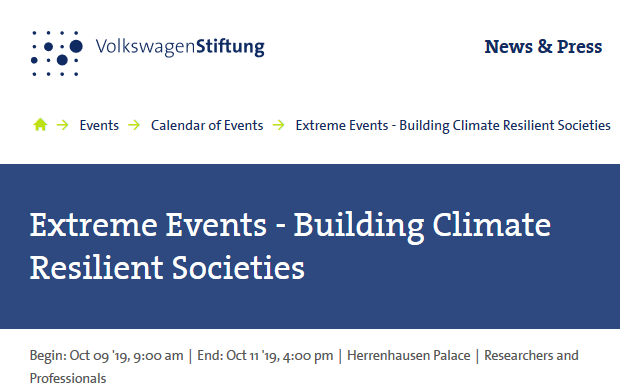
Task: Click the Extreme Events page heading
Action: point(290,246)
